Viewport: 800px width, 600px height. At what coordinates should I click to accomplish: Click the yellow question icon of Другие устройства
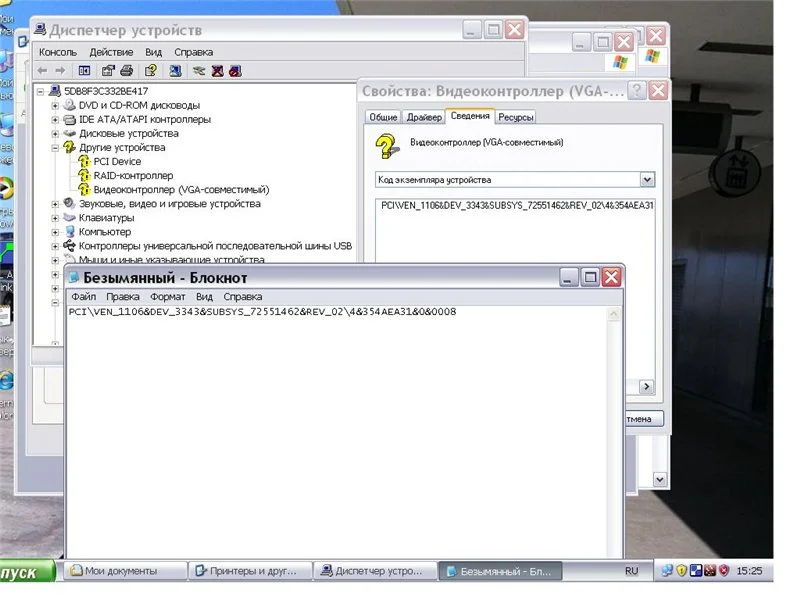[x=69, y=147]
